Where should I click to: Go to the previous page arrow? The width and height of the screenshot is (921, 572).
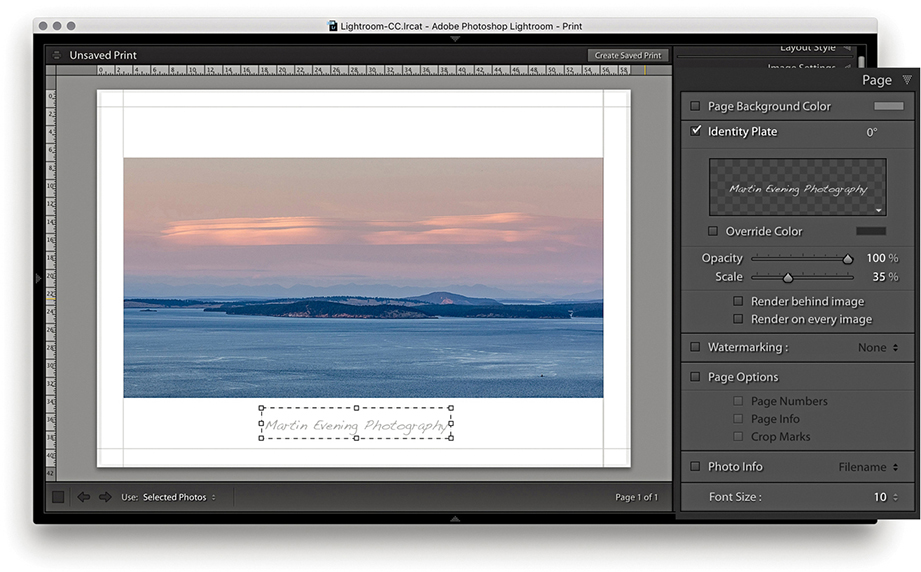[x=84, y=497]
